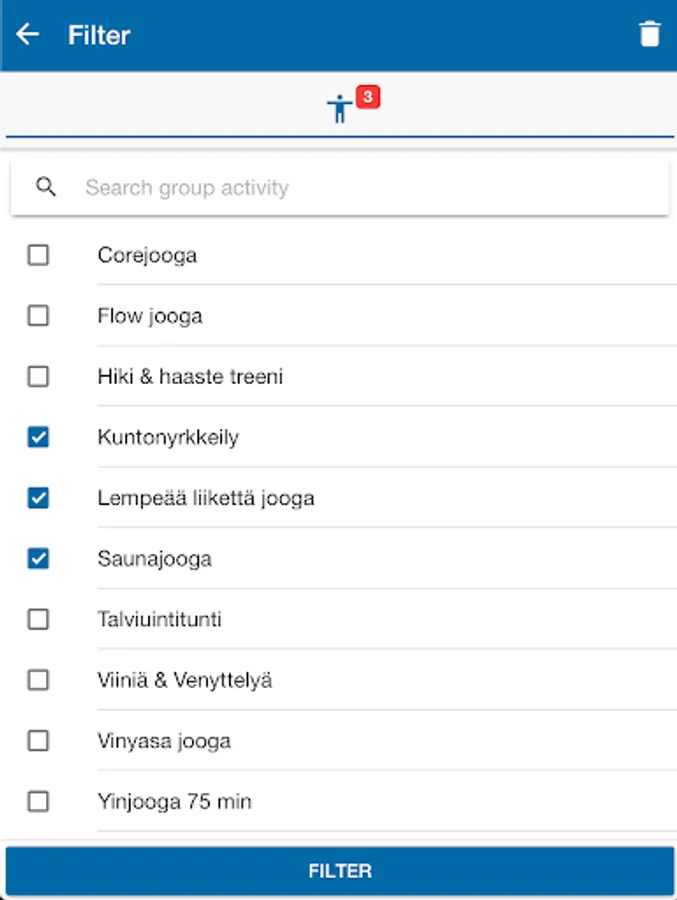Uncheck the Kuntonyrkkeily checkbox
Viewport: 677px width, 900px height.
(x=38, y=437)
